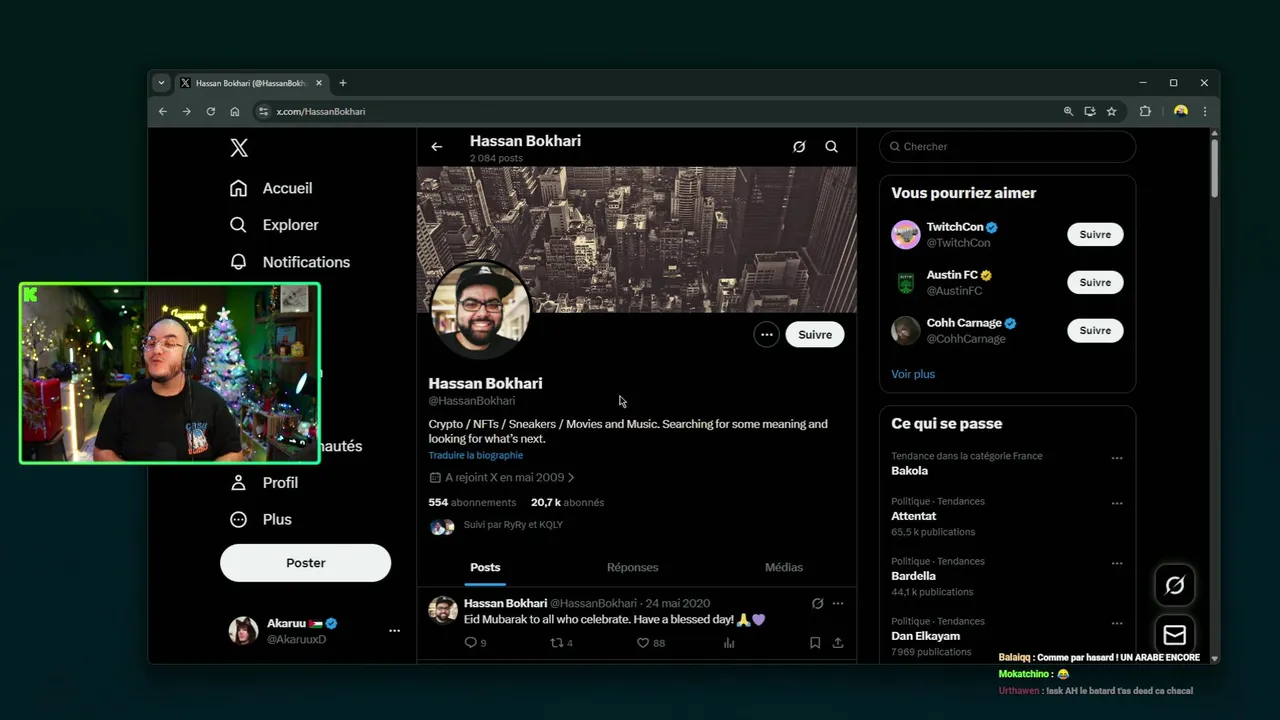Open Notifications bell in sidebar
The height and width of the screenshot is (720, 1280).
tap(290, 262)
